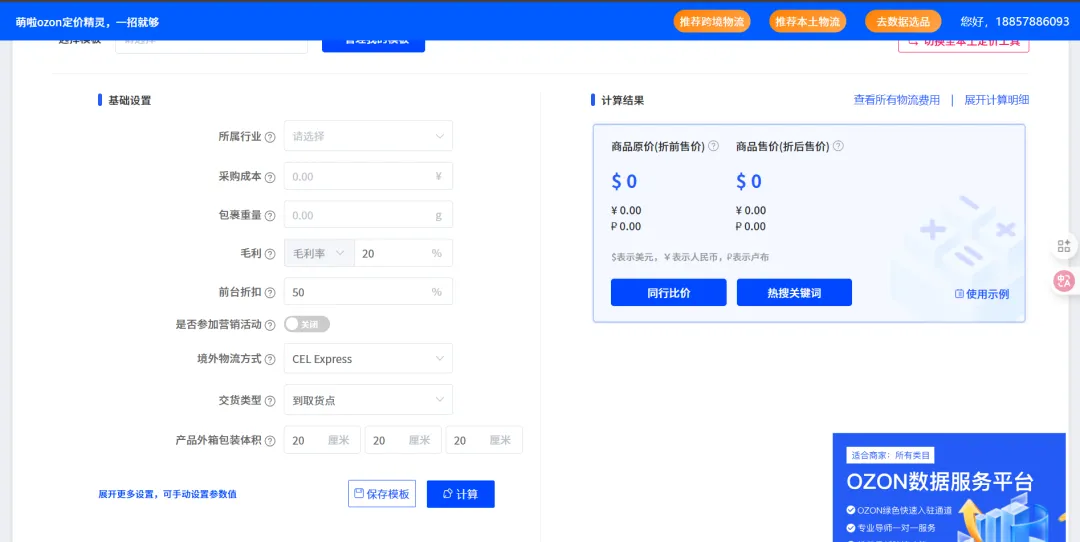
Task: Click help icon beside 是否参加营销活动
Action: point(270,324)
